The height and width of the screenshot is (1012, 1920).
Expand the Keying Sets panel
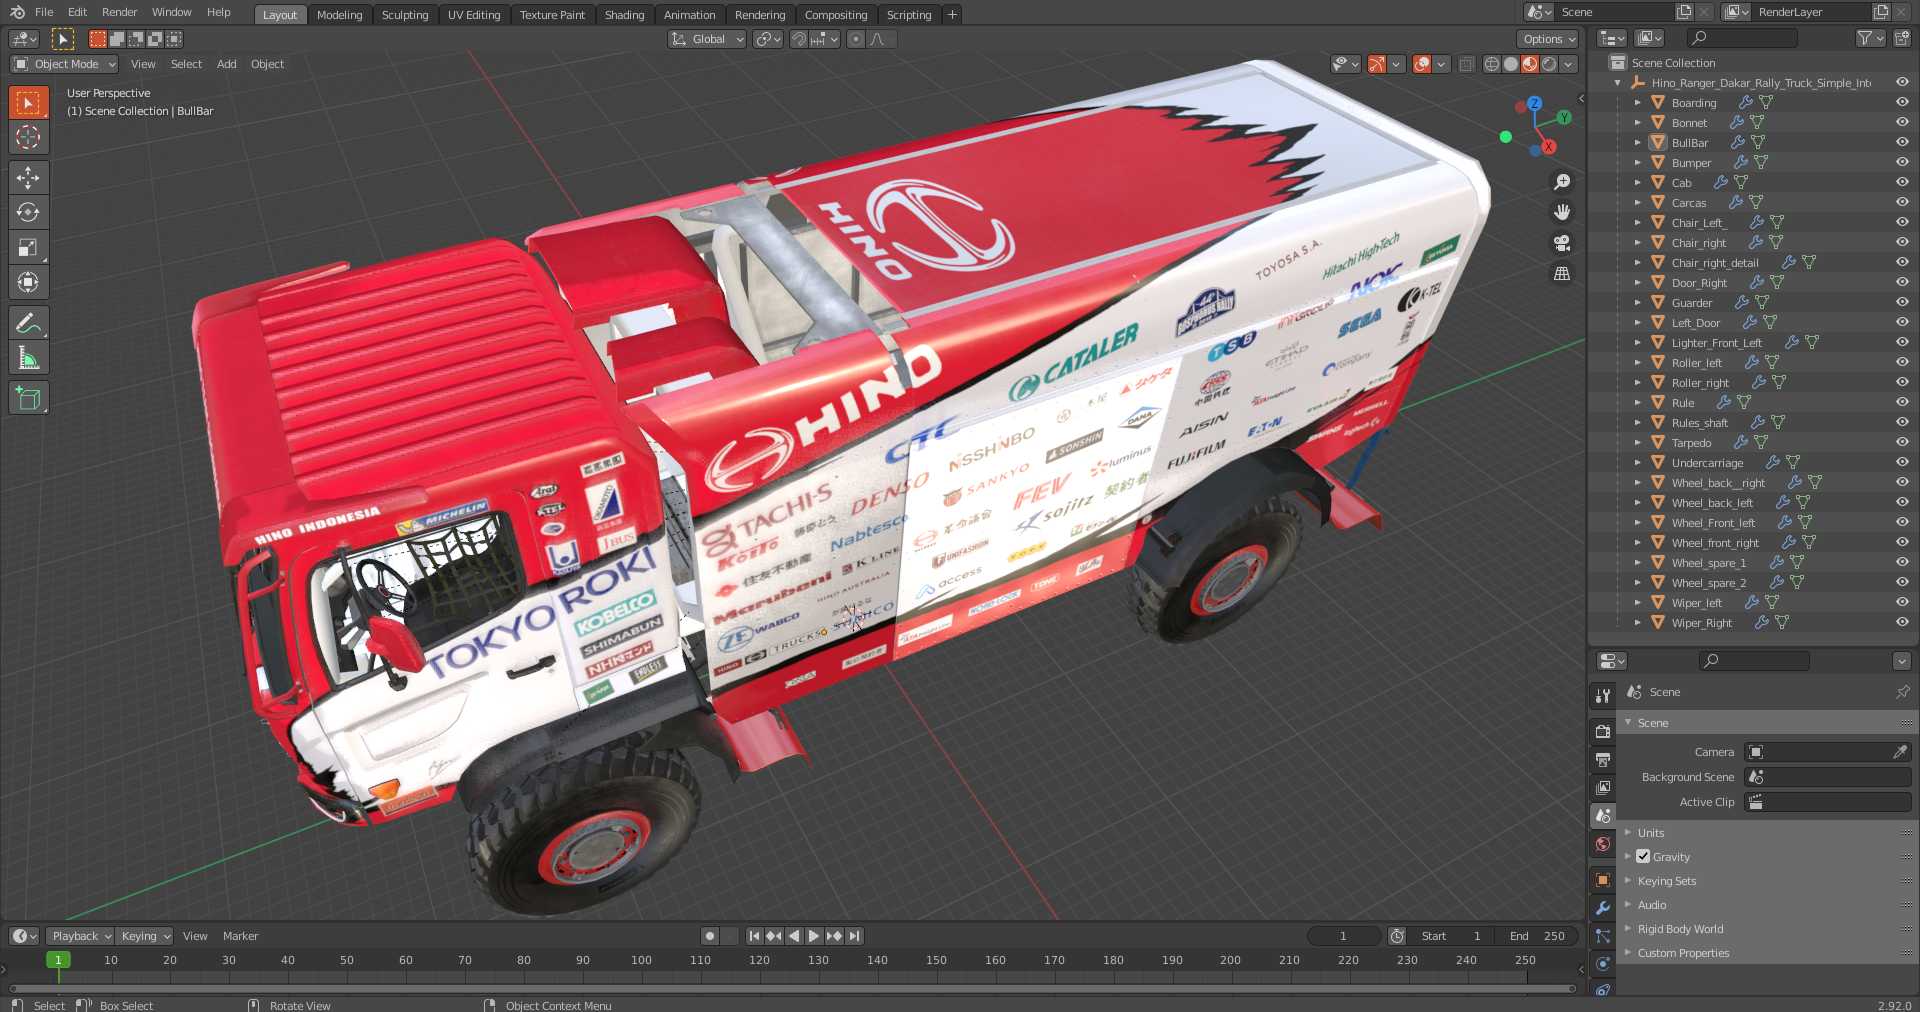coord(1666,881)
